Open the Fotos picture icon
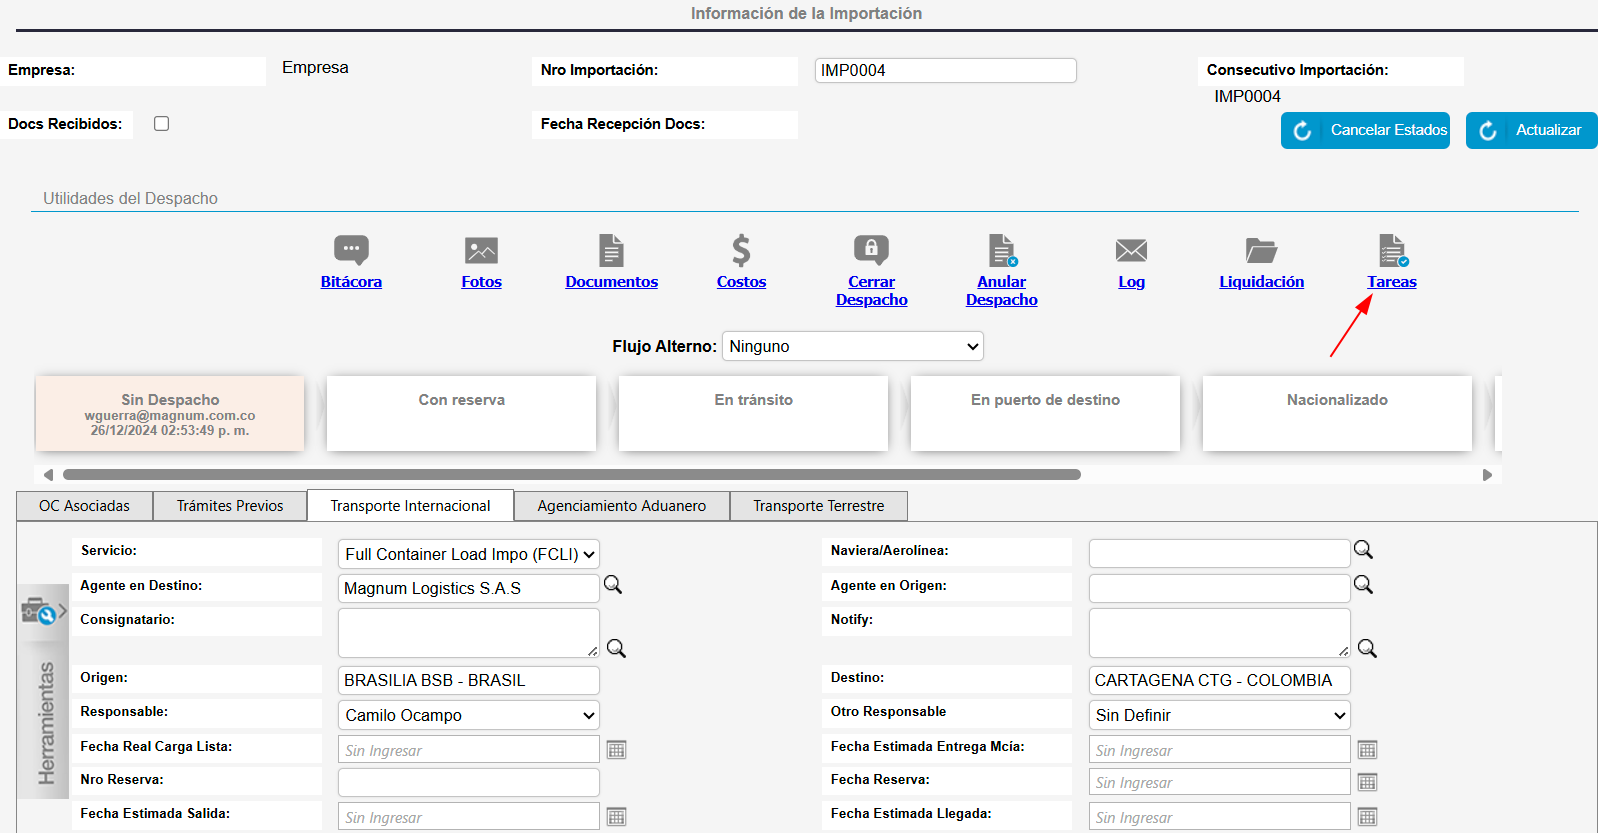This screenshot has width=1604, height=833. pos(481,250)
